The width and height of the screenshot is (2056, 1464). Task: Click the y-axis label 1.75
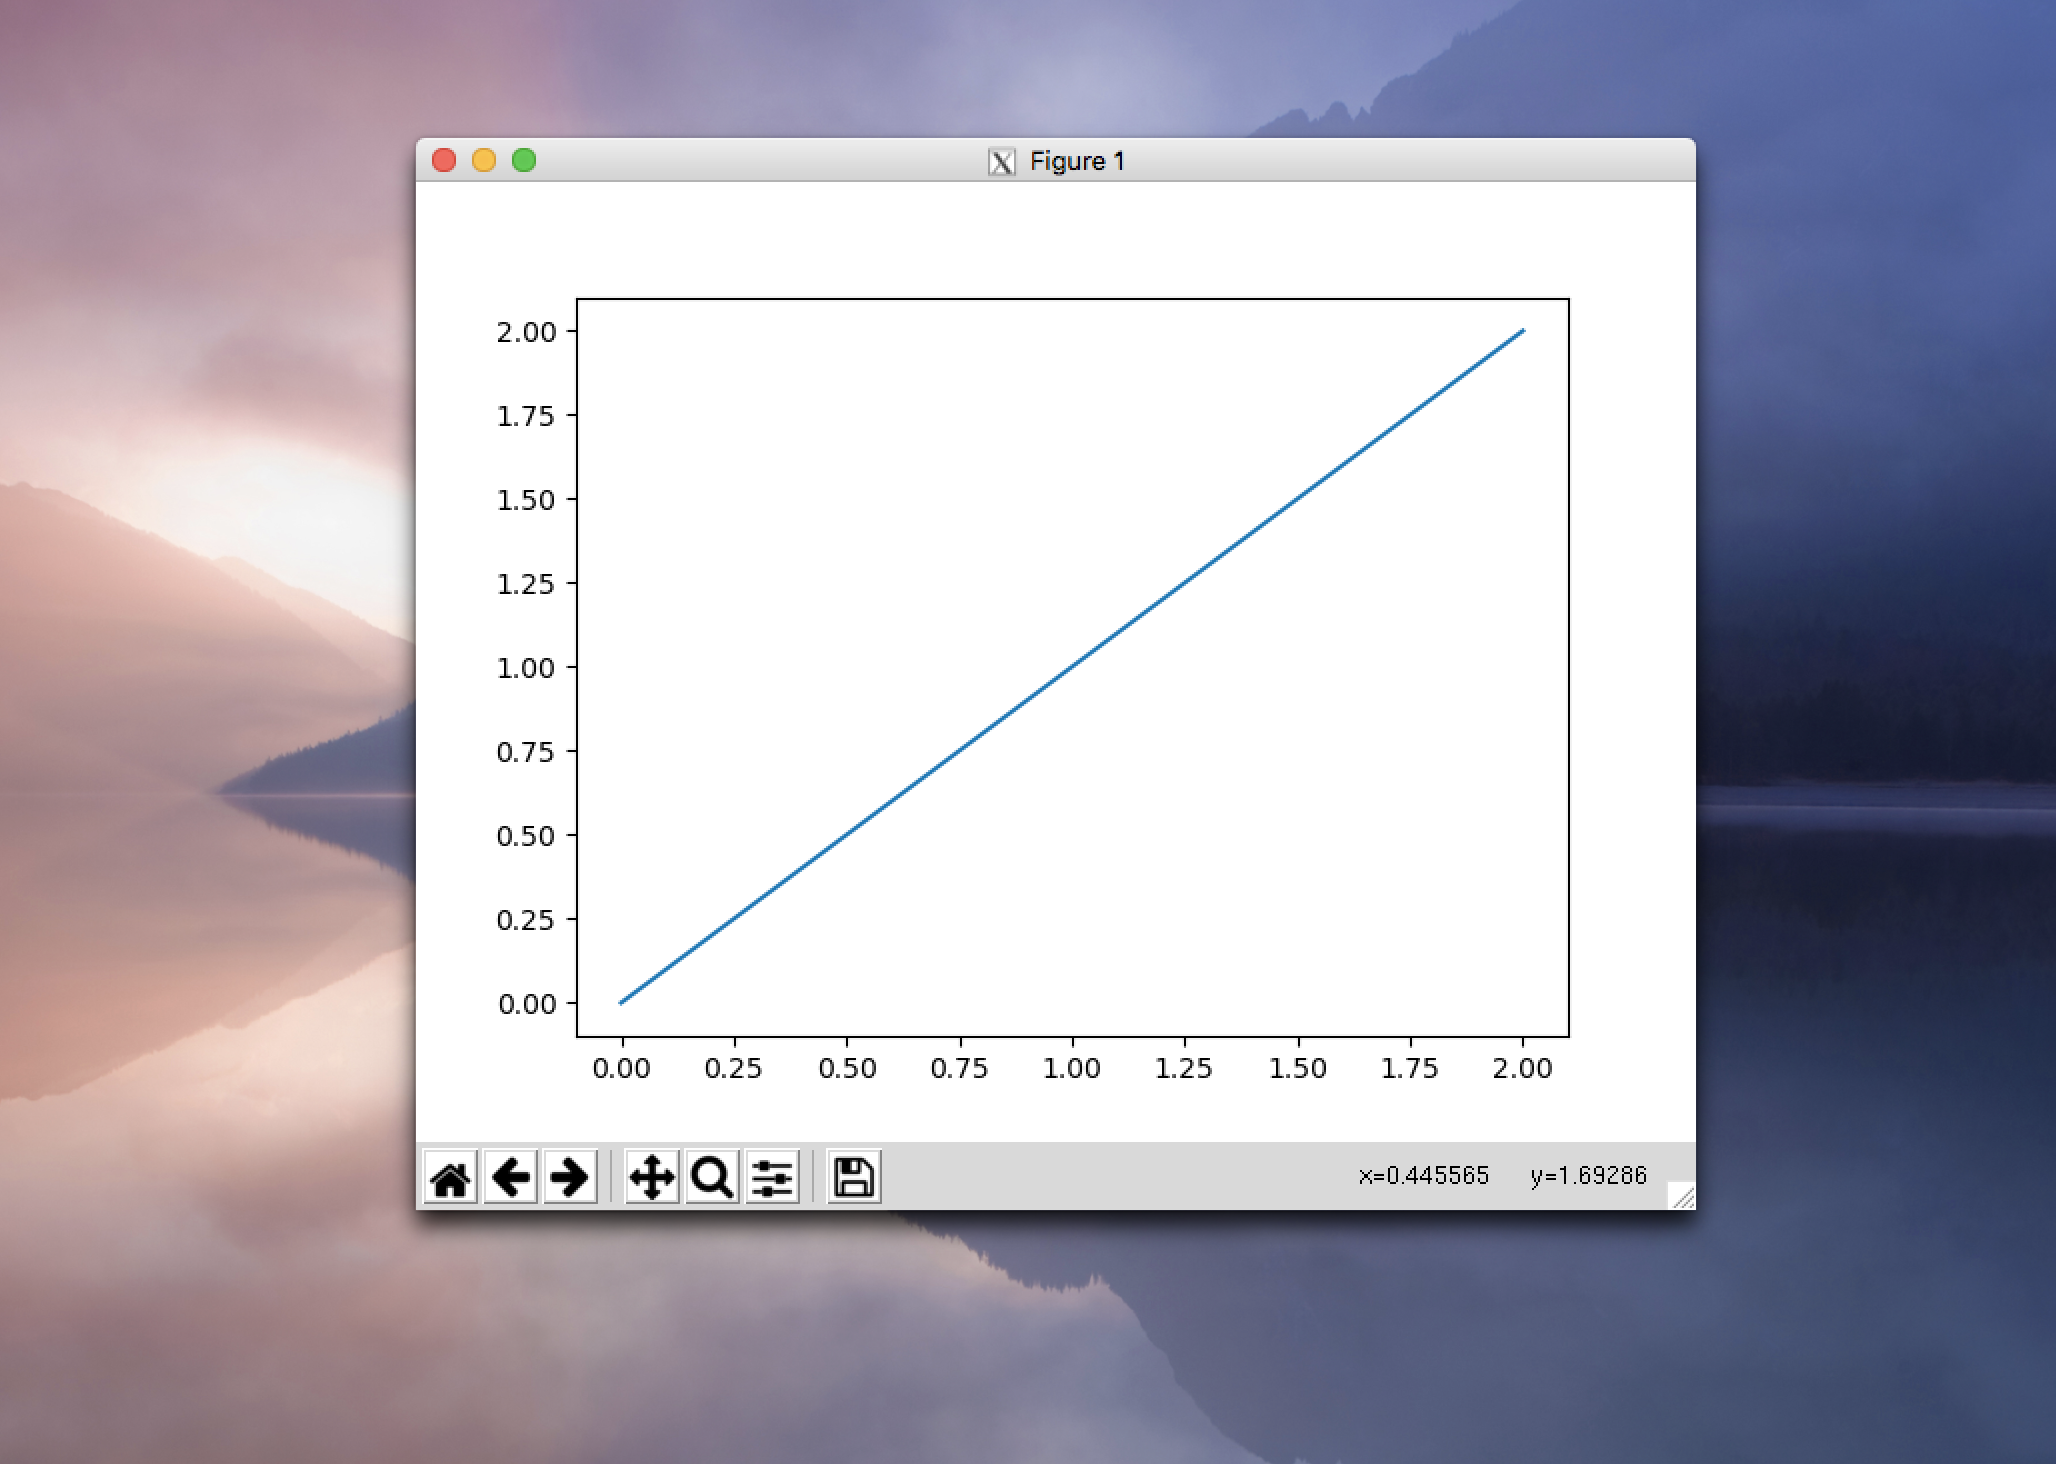click(x=526, y=416)
